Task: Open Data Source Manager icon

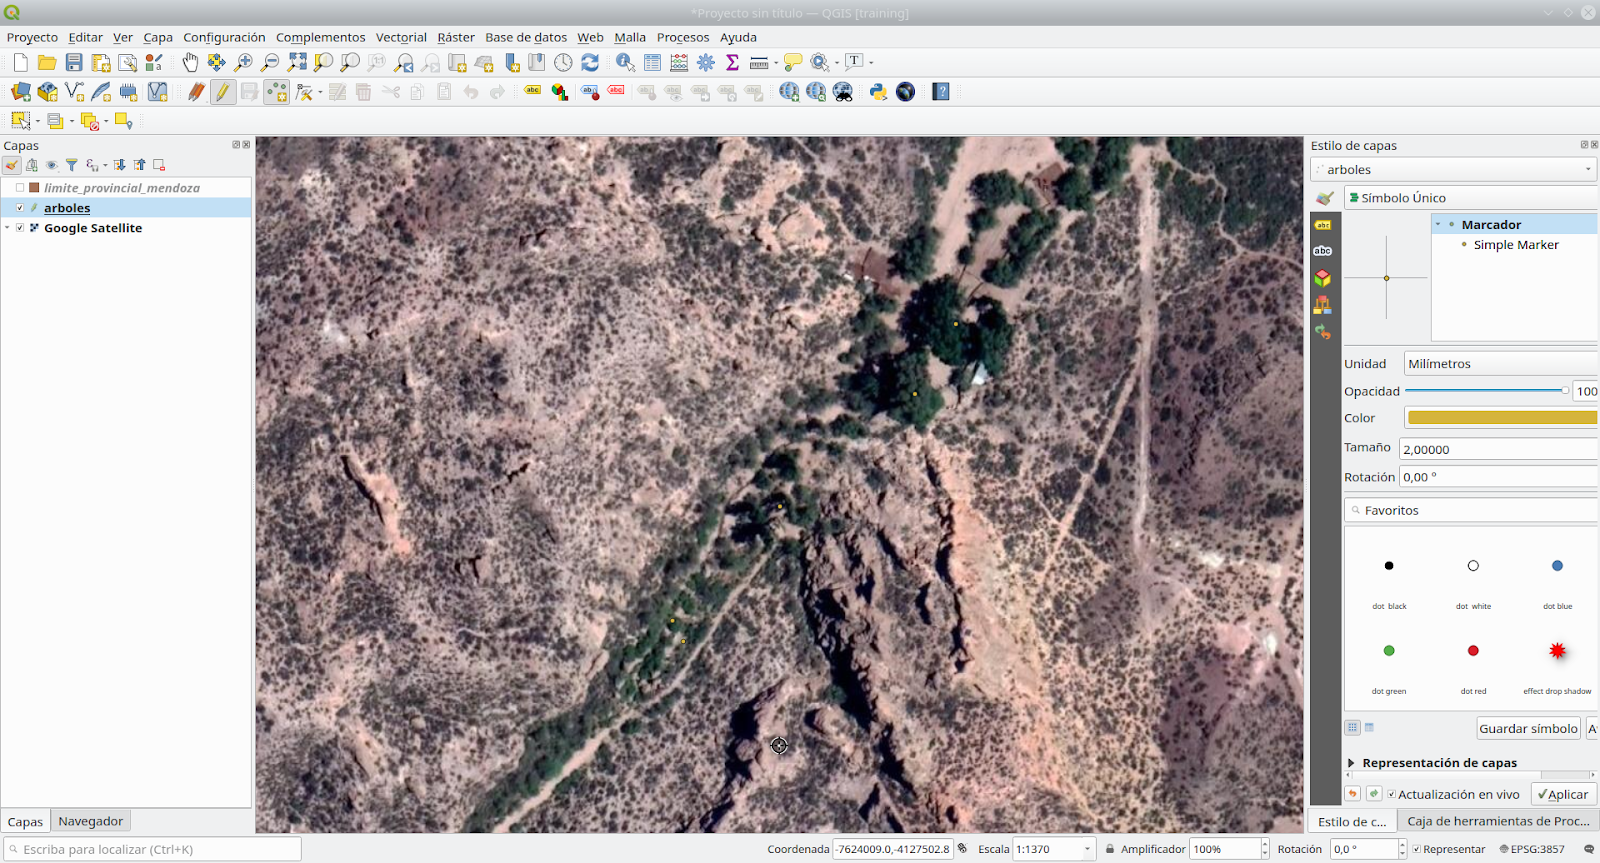Action: click(x=20, y=92)
